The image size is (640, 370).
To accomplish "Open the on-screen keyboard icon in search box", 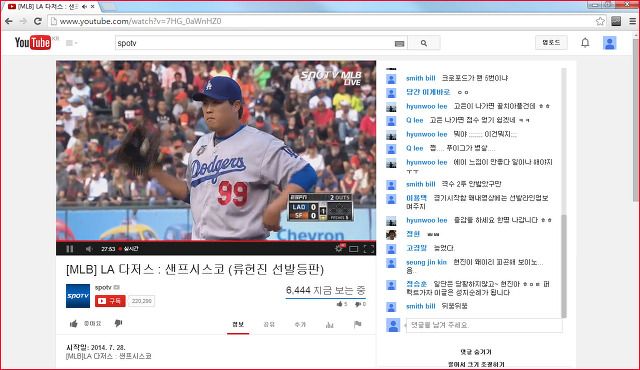I will click(x=400, y=43).
